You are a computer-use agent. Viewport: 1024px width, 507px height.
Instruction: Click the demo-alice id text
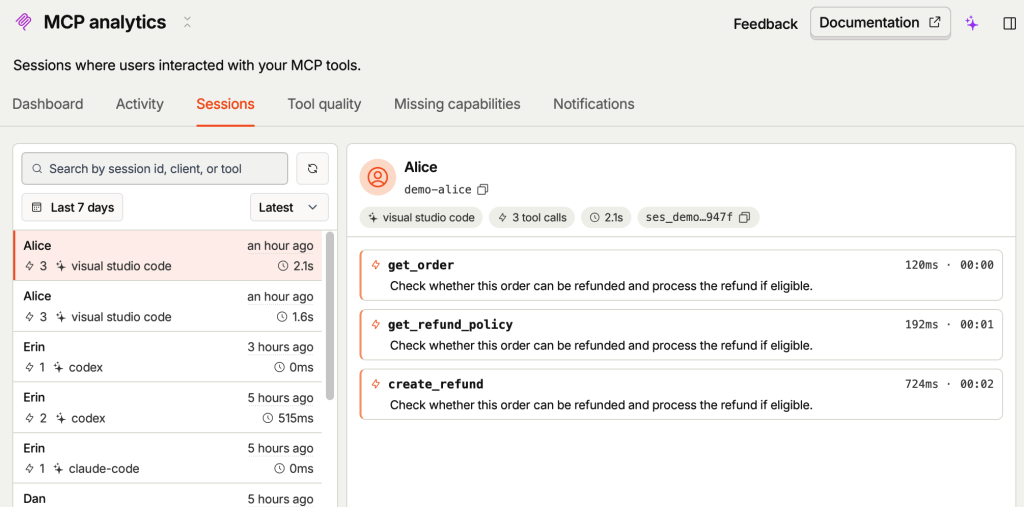pos(438,189)
